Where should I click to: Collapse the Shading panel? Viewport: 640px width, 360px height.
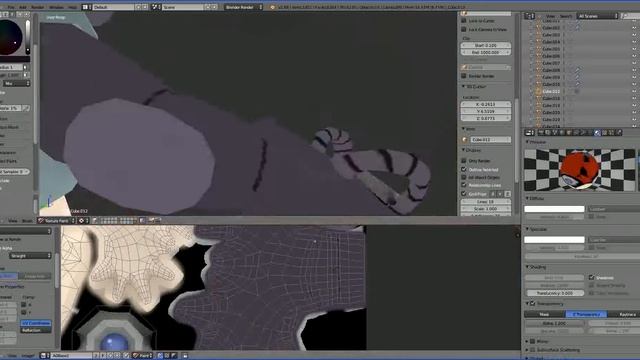[527, 267]
